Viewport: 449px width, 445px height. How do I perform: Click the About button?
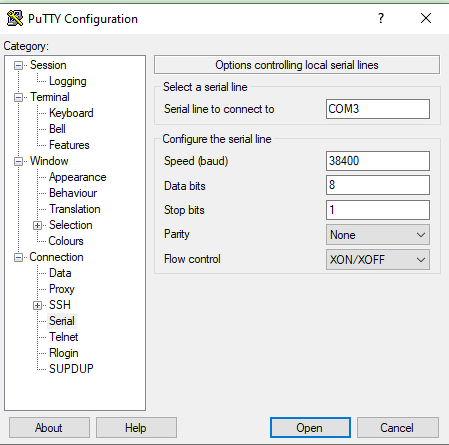49,428
